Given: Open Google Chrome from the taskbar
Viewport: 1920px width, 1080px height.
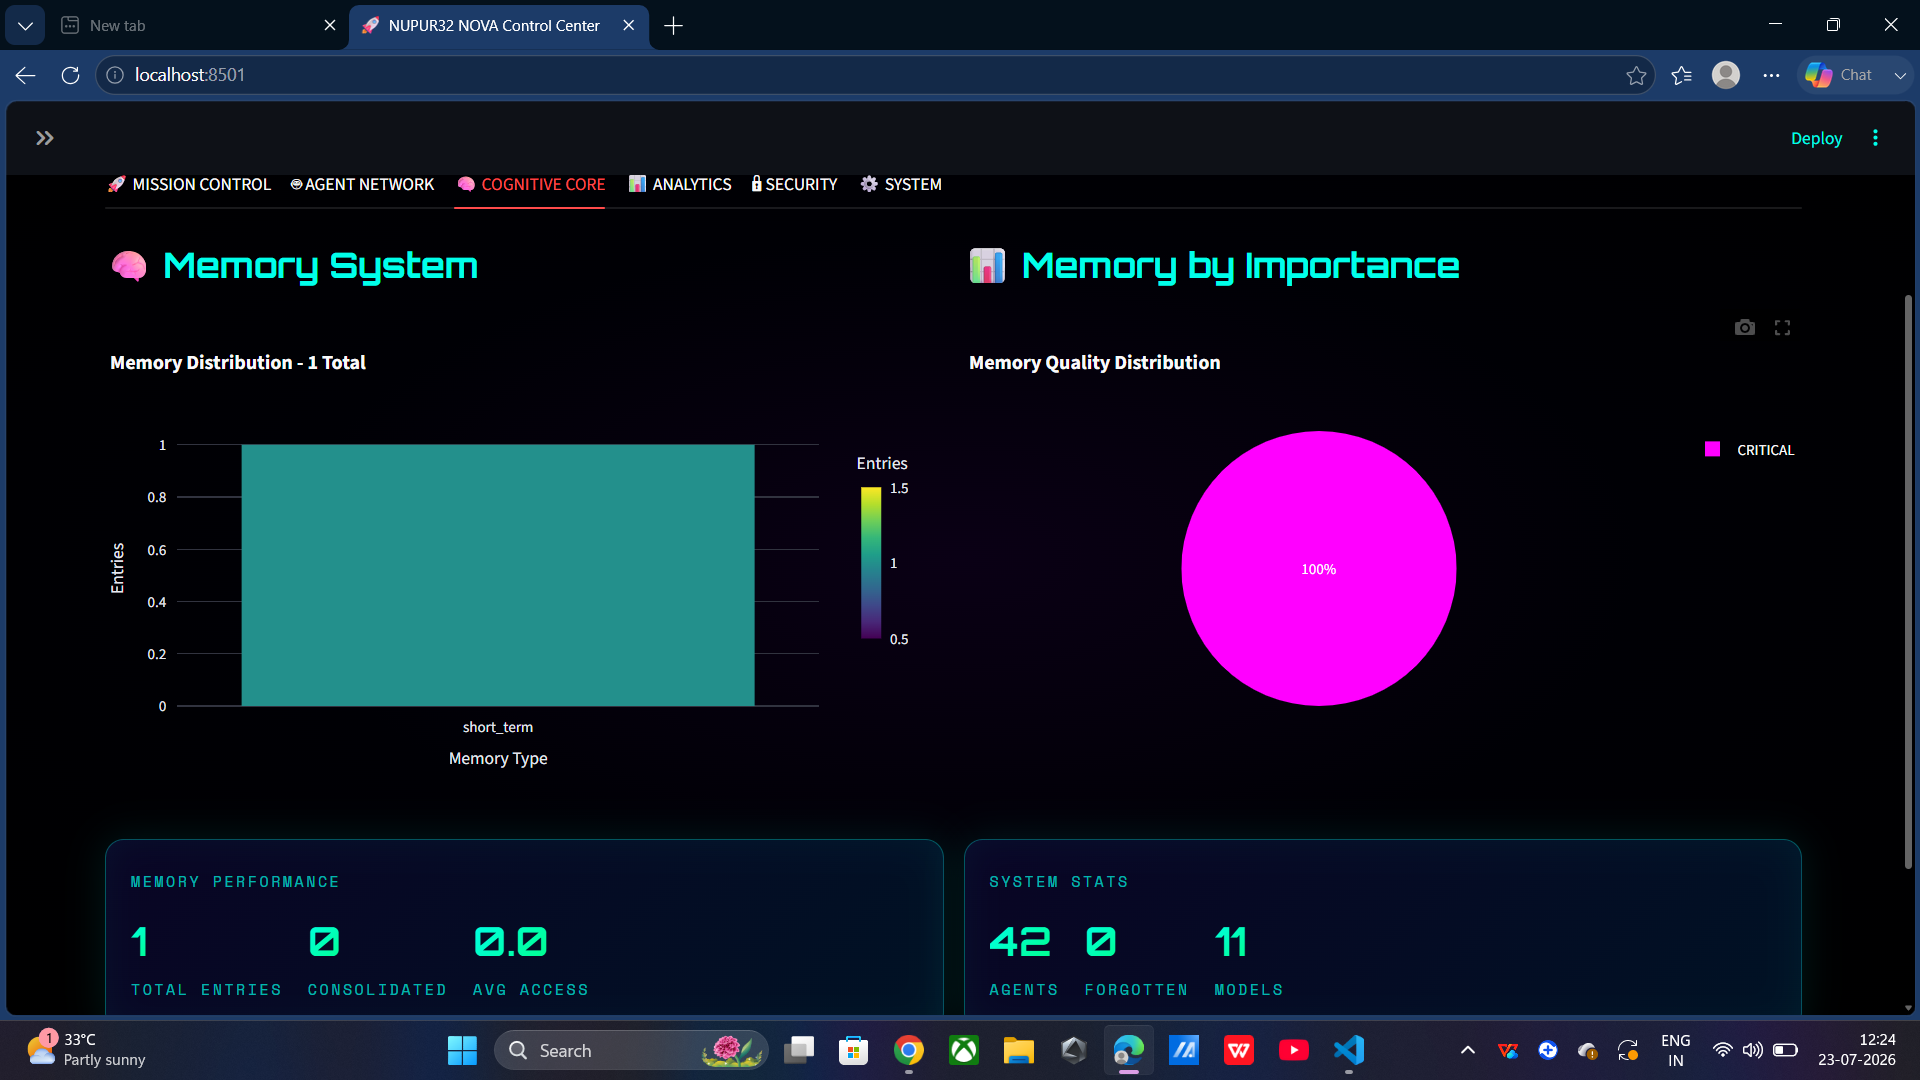Looking at the screenshot, I should pos(908,1050).
